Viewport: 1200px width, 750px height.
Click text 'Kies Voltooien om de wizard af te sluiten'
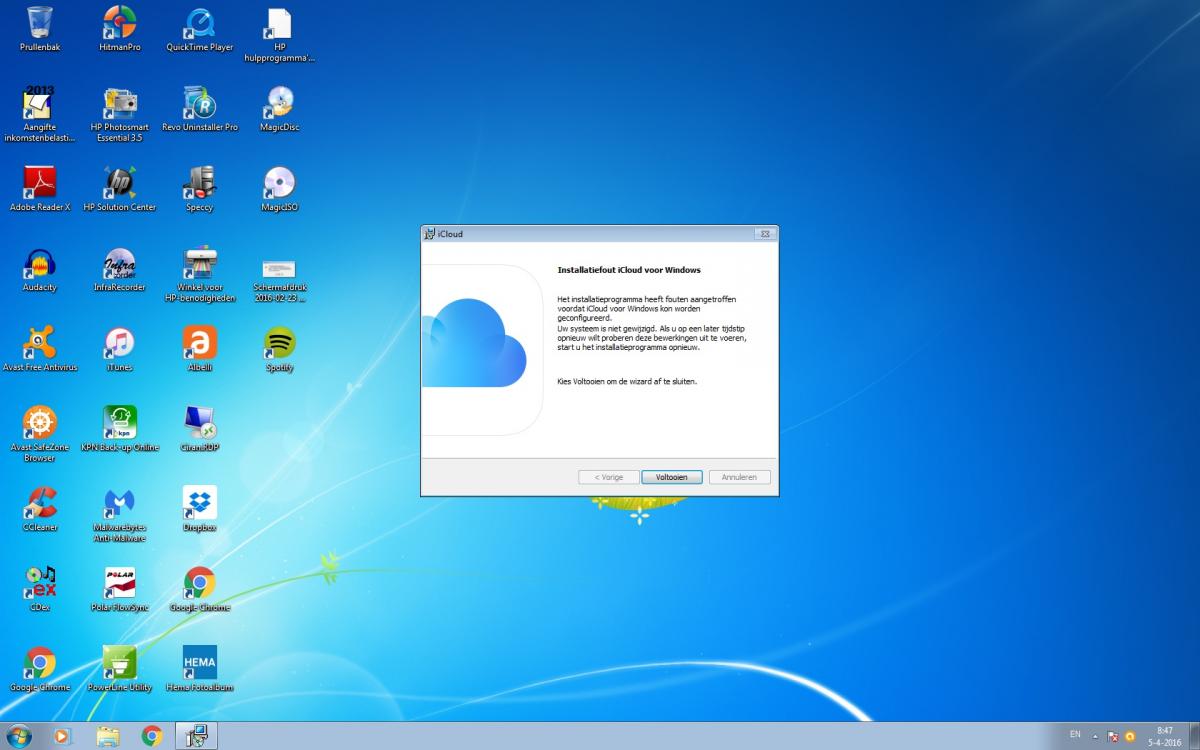click(x=627, y=381)
